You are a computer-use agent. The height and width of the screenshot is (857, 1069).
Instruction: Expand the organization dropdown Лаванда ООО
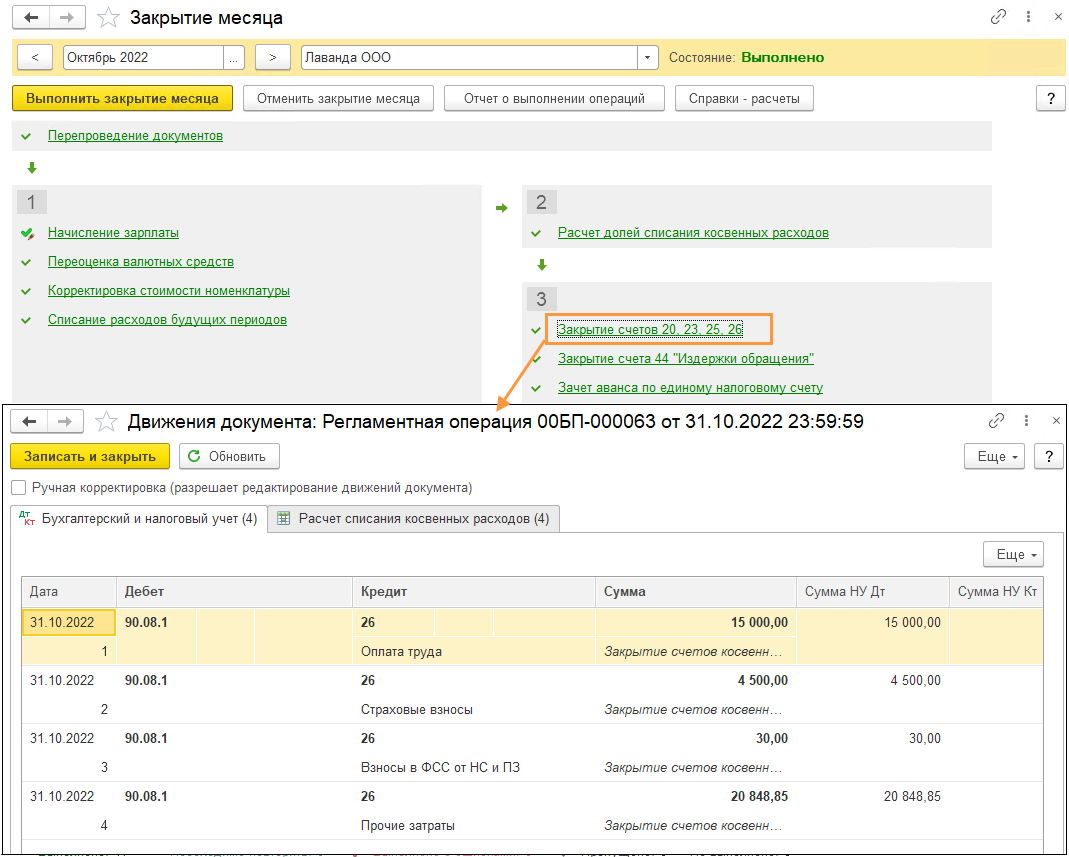[x=647, y=57]
